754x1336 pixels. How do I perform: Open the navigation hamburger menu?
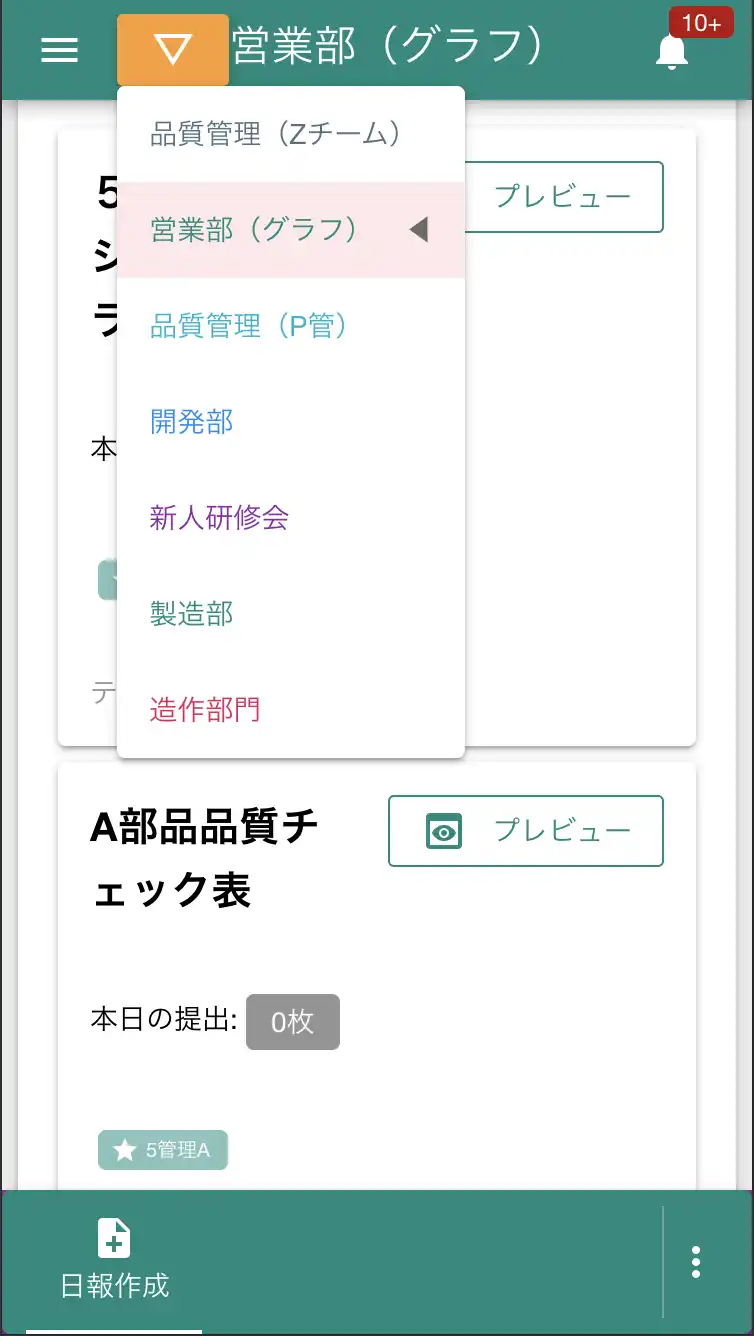[x=59, y=50]
